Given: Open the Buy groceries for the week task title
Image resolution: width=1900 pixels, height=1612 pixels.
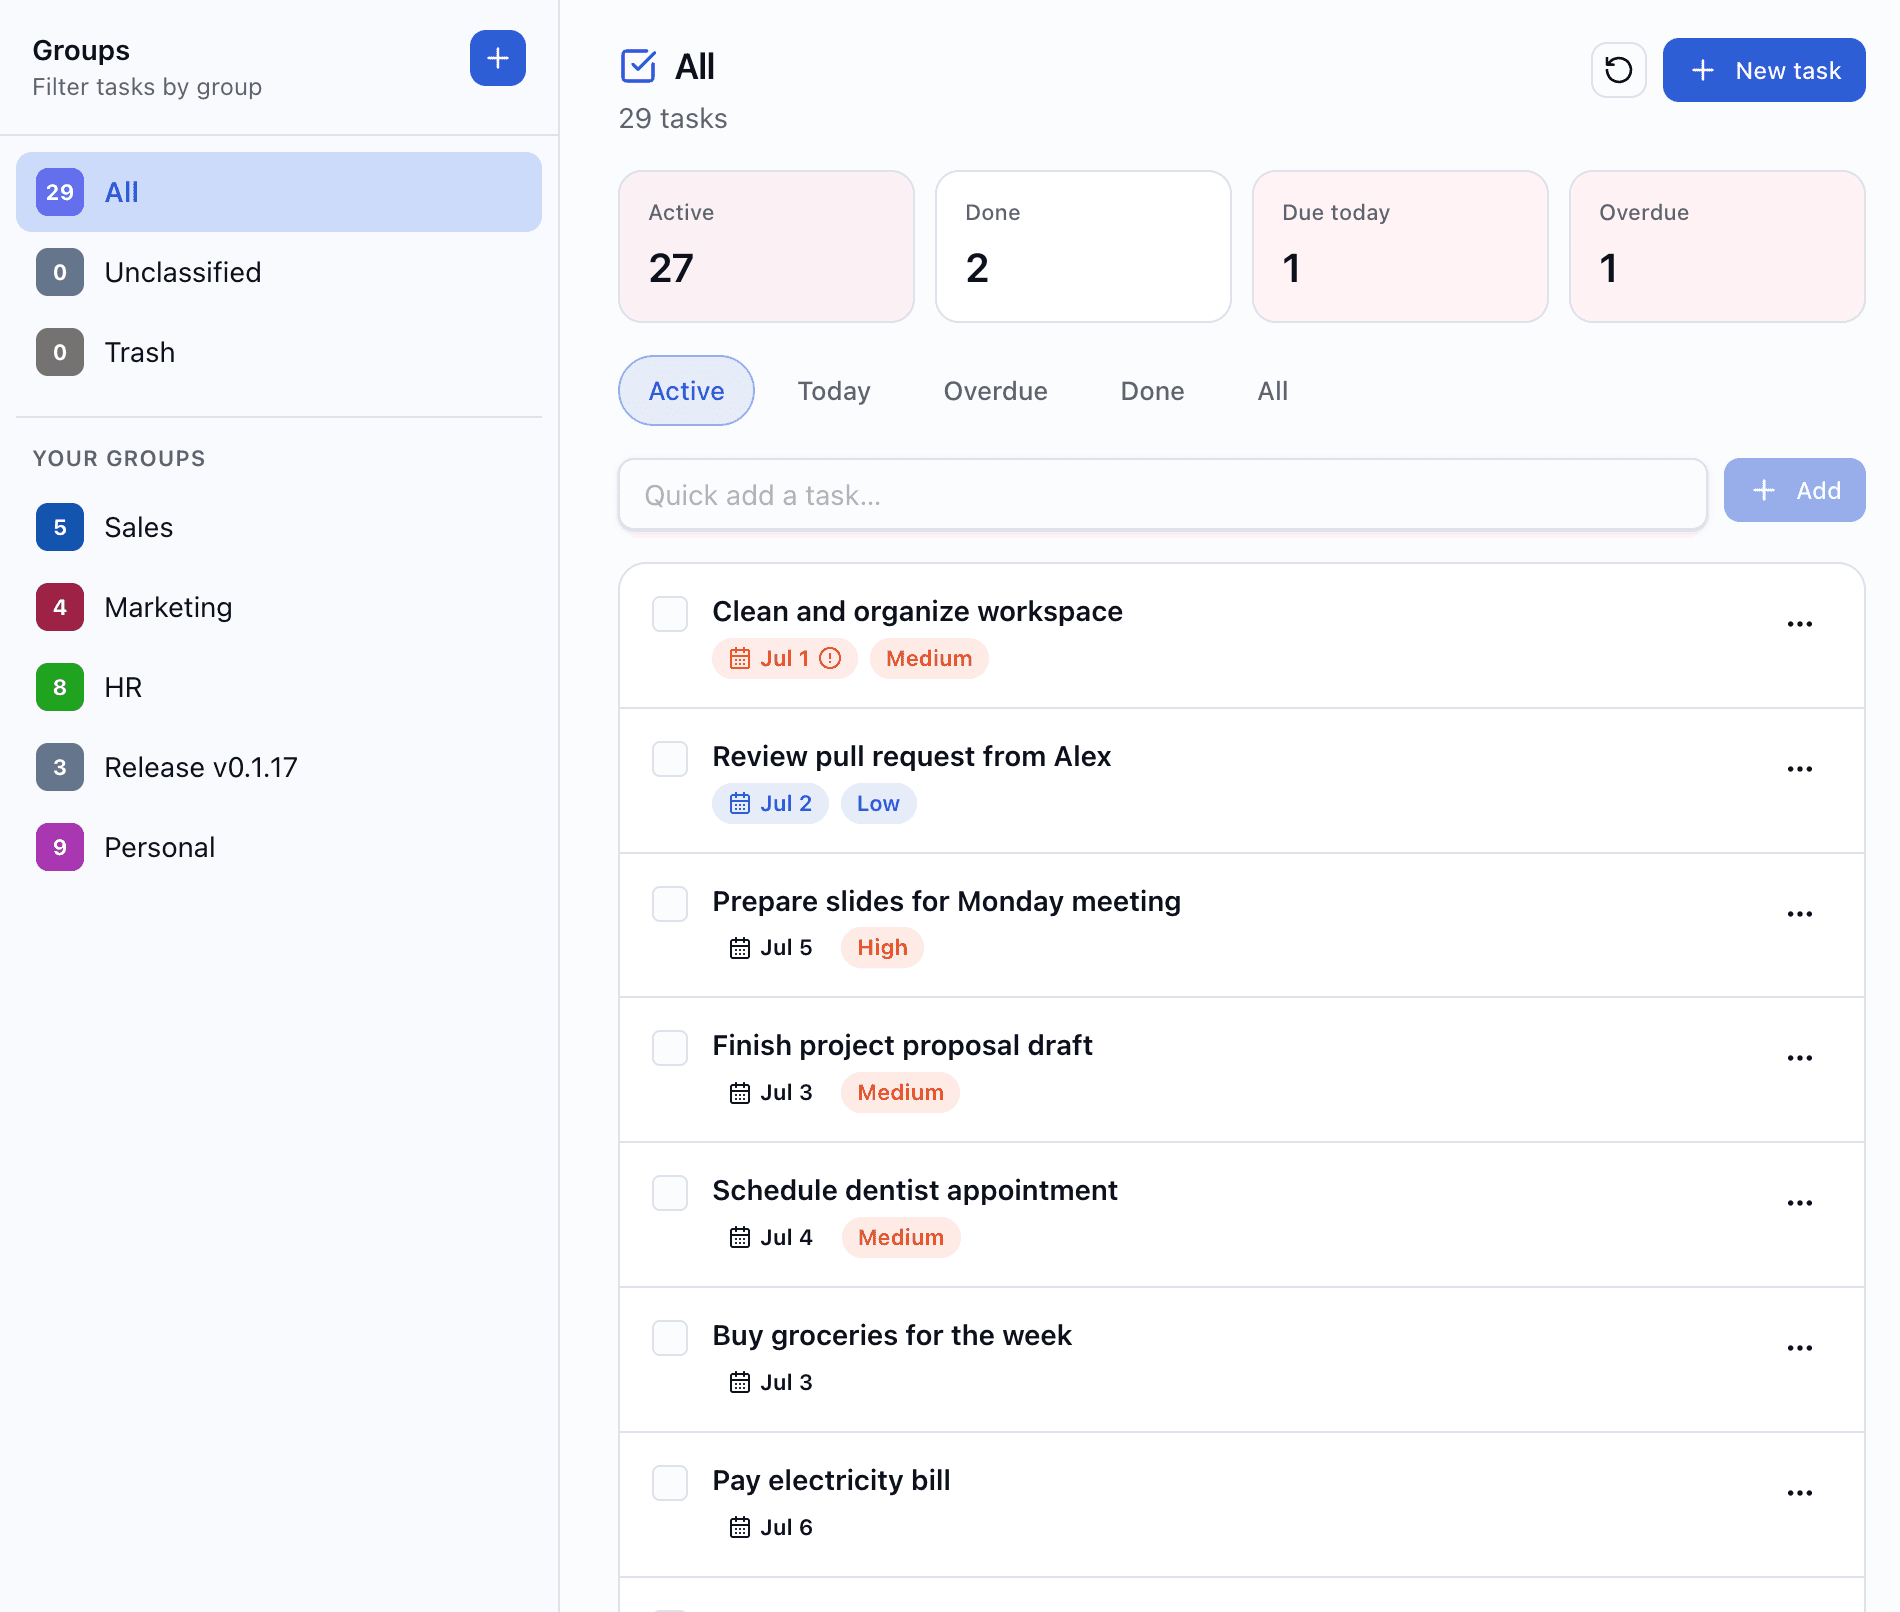Looking at the screenshot, I should pyautogui.click(x=892, y=1335).
